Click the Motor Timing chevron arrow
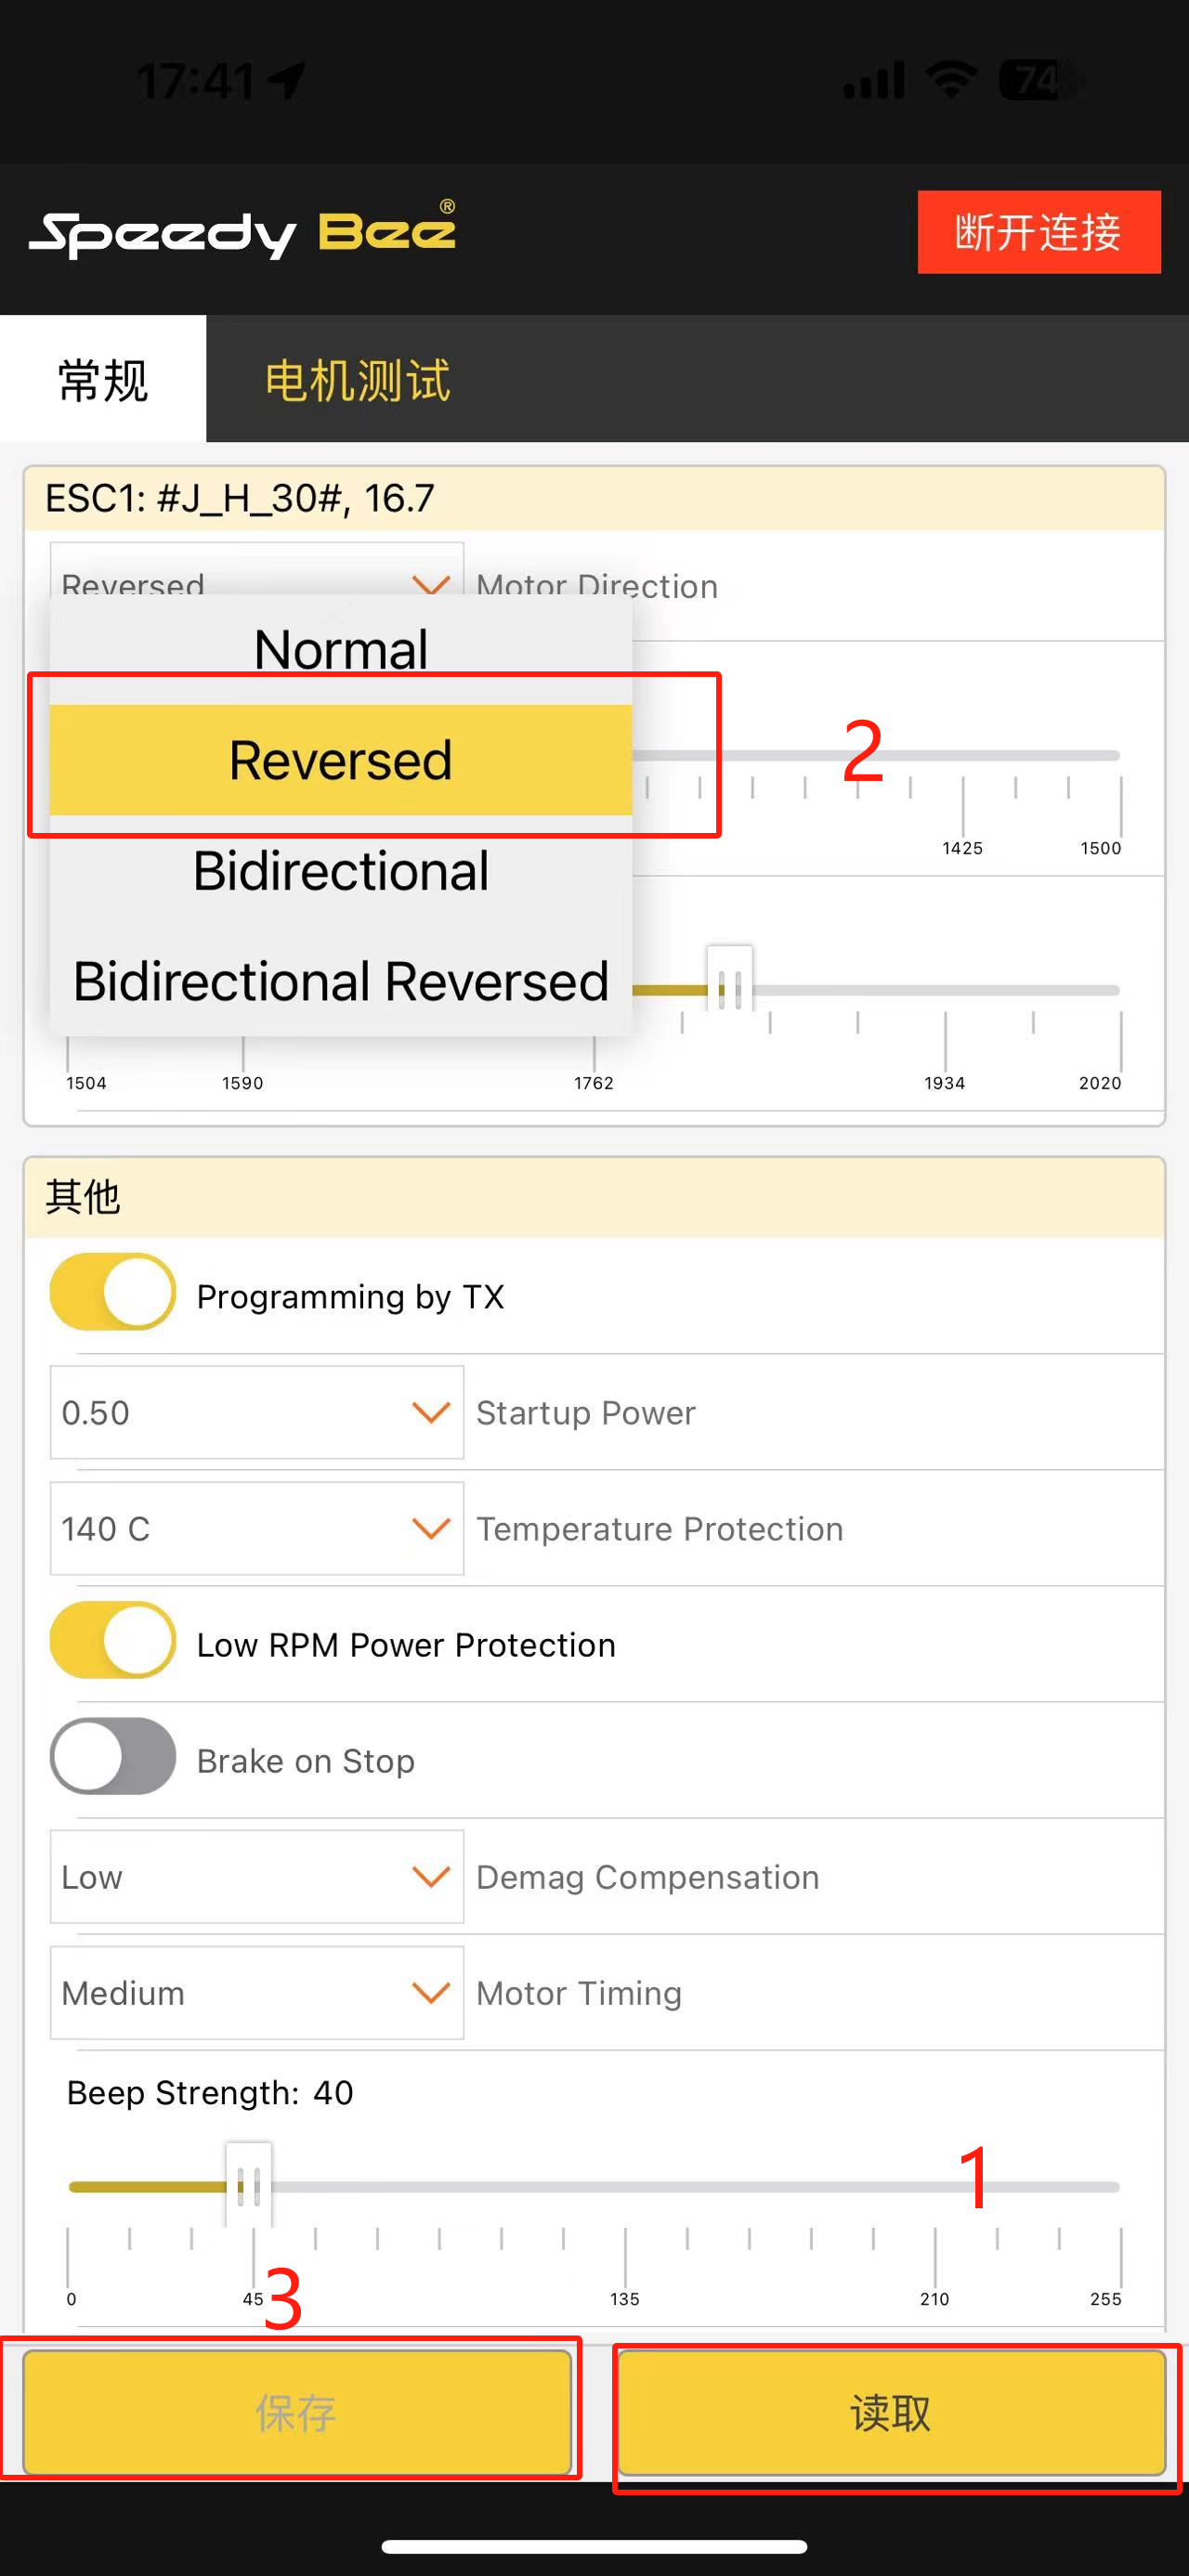The height and width of the screenshot is (2576, 1189). point(431,1992)
